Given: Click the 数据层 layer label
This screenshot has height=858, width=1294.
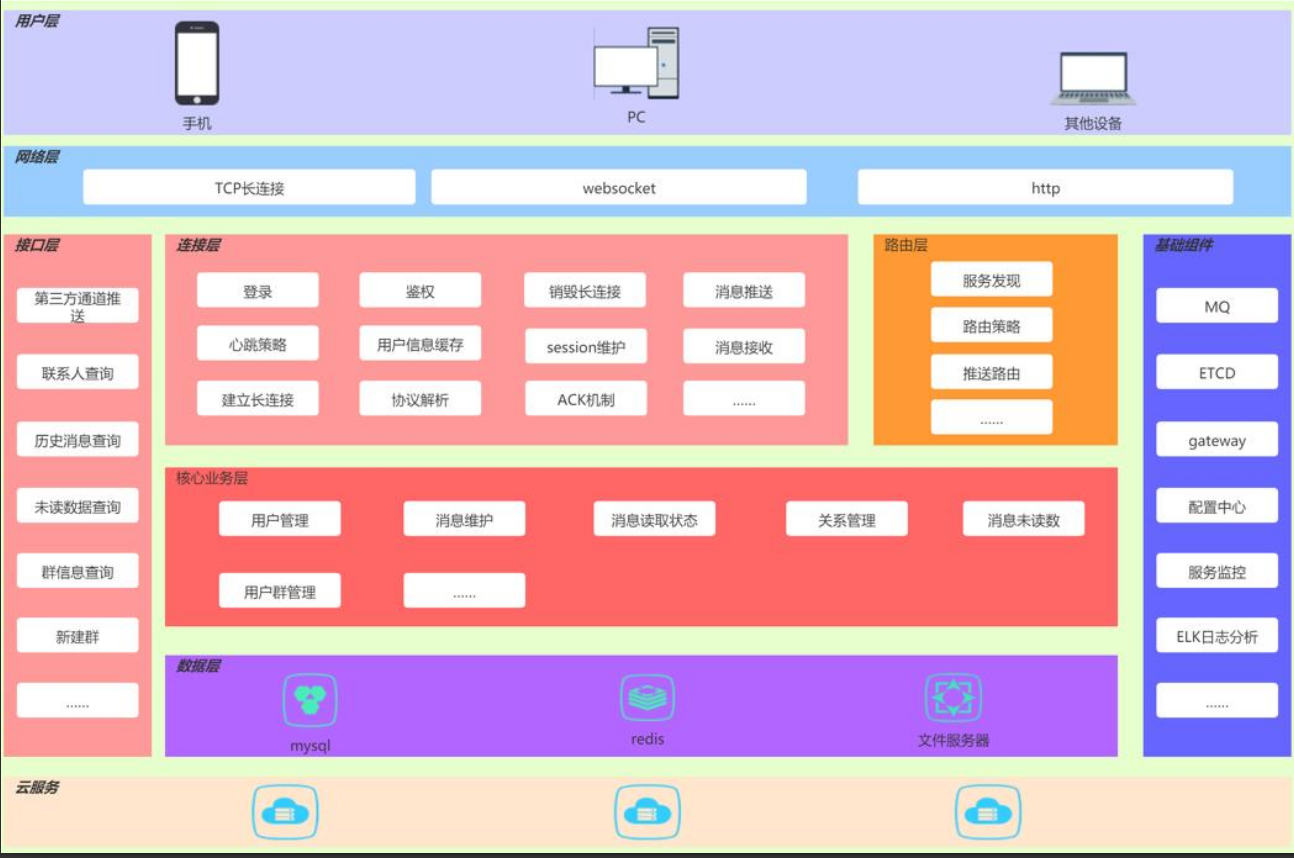Looking at the screenshot, I should coord(198,666).
